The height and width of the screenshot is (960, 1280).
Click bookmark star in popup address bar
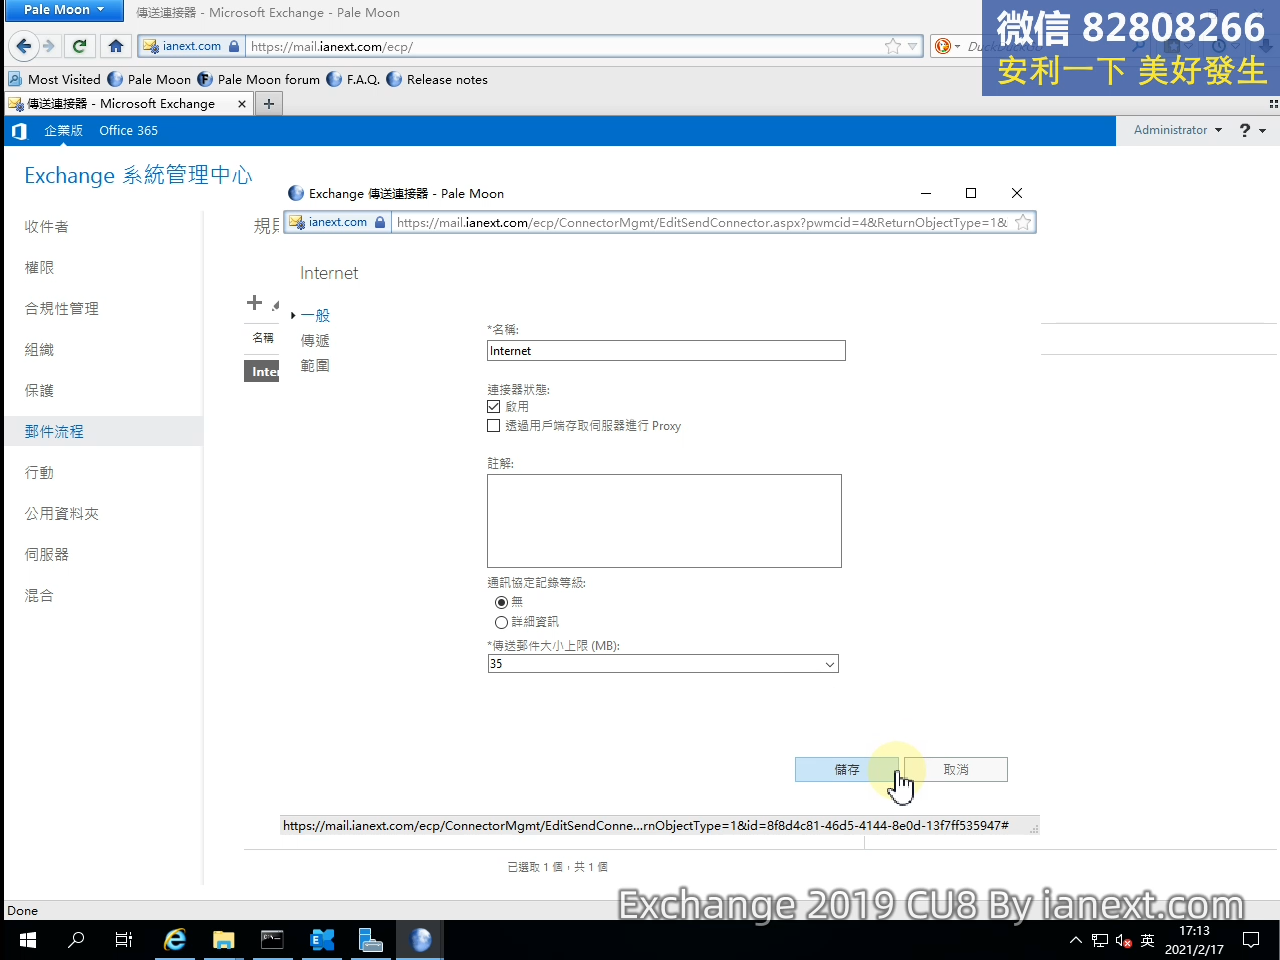(1023, 222)
